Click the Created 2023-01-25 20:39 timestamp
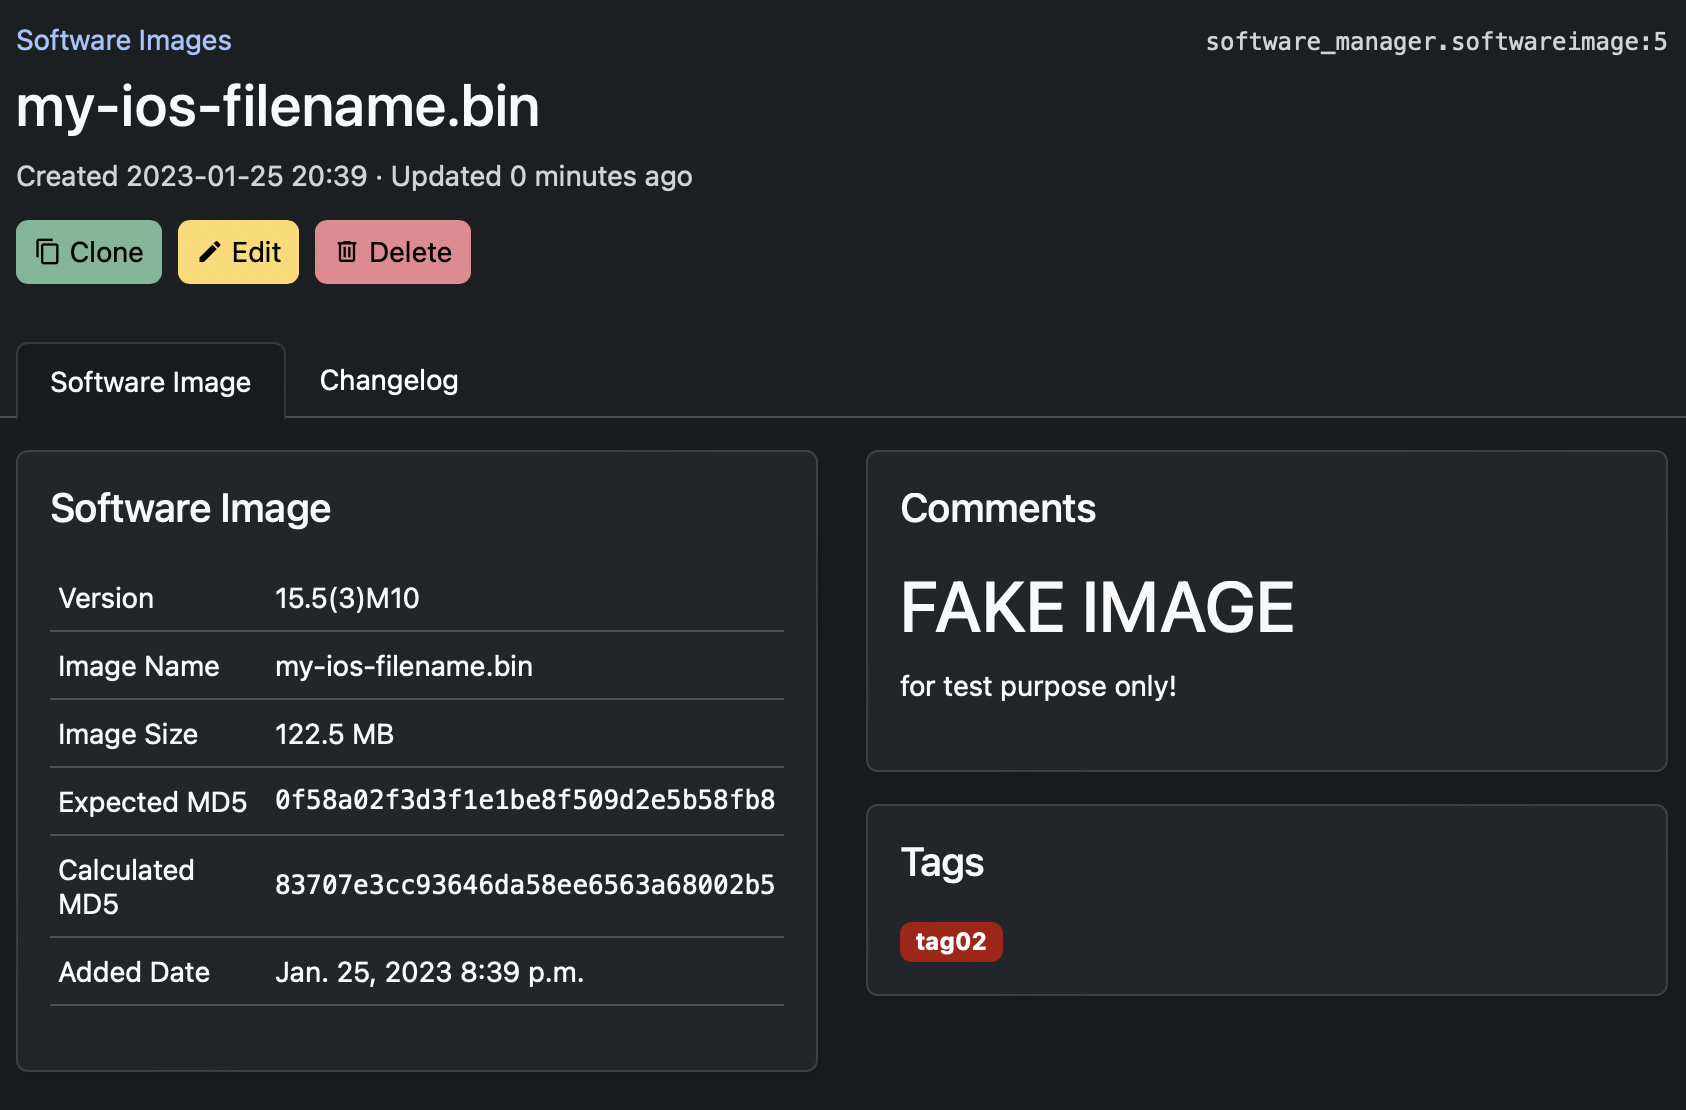The height and width of the screenshot is (1110, 1686). click(x=192, y=176)
